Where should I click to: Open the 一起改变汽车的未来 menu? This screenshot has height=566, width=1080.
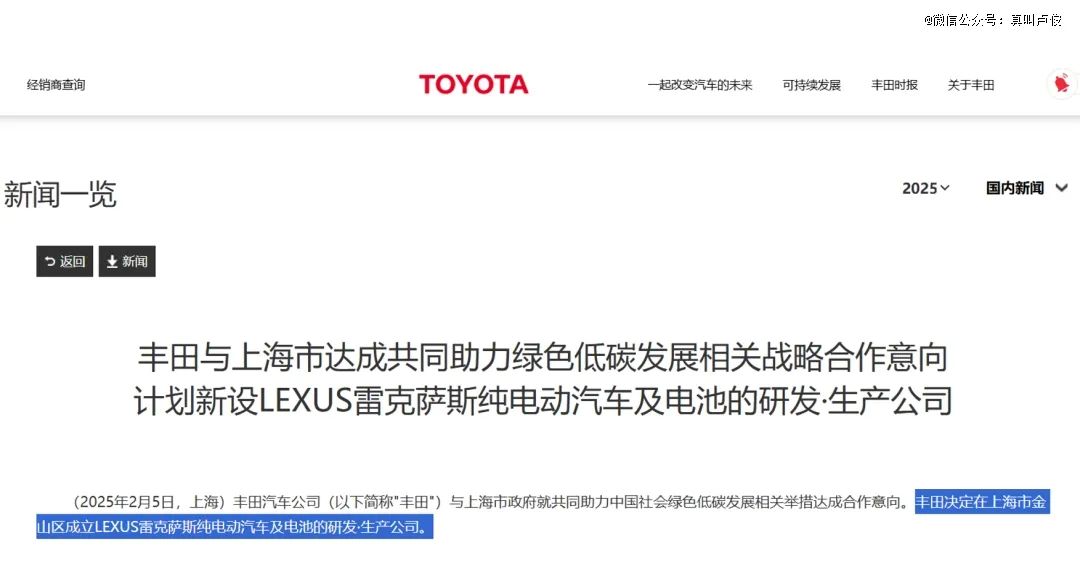700,85
